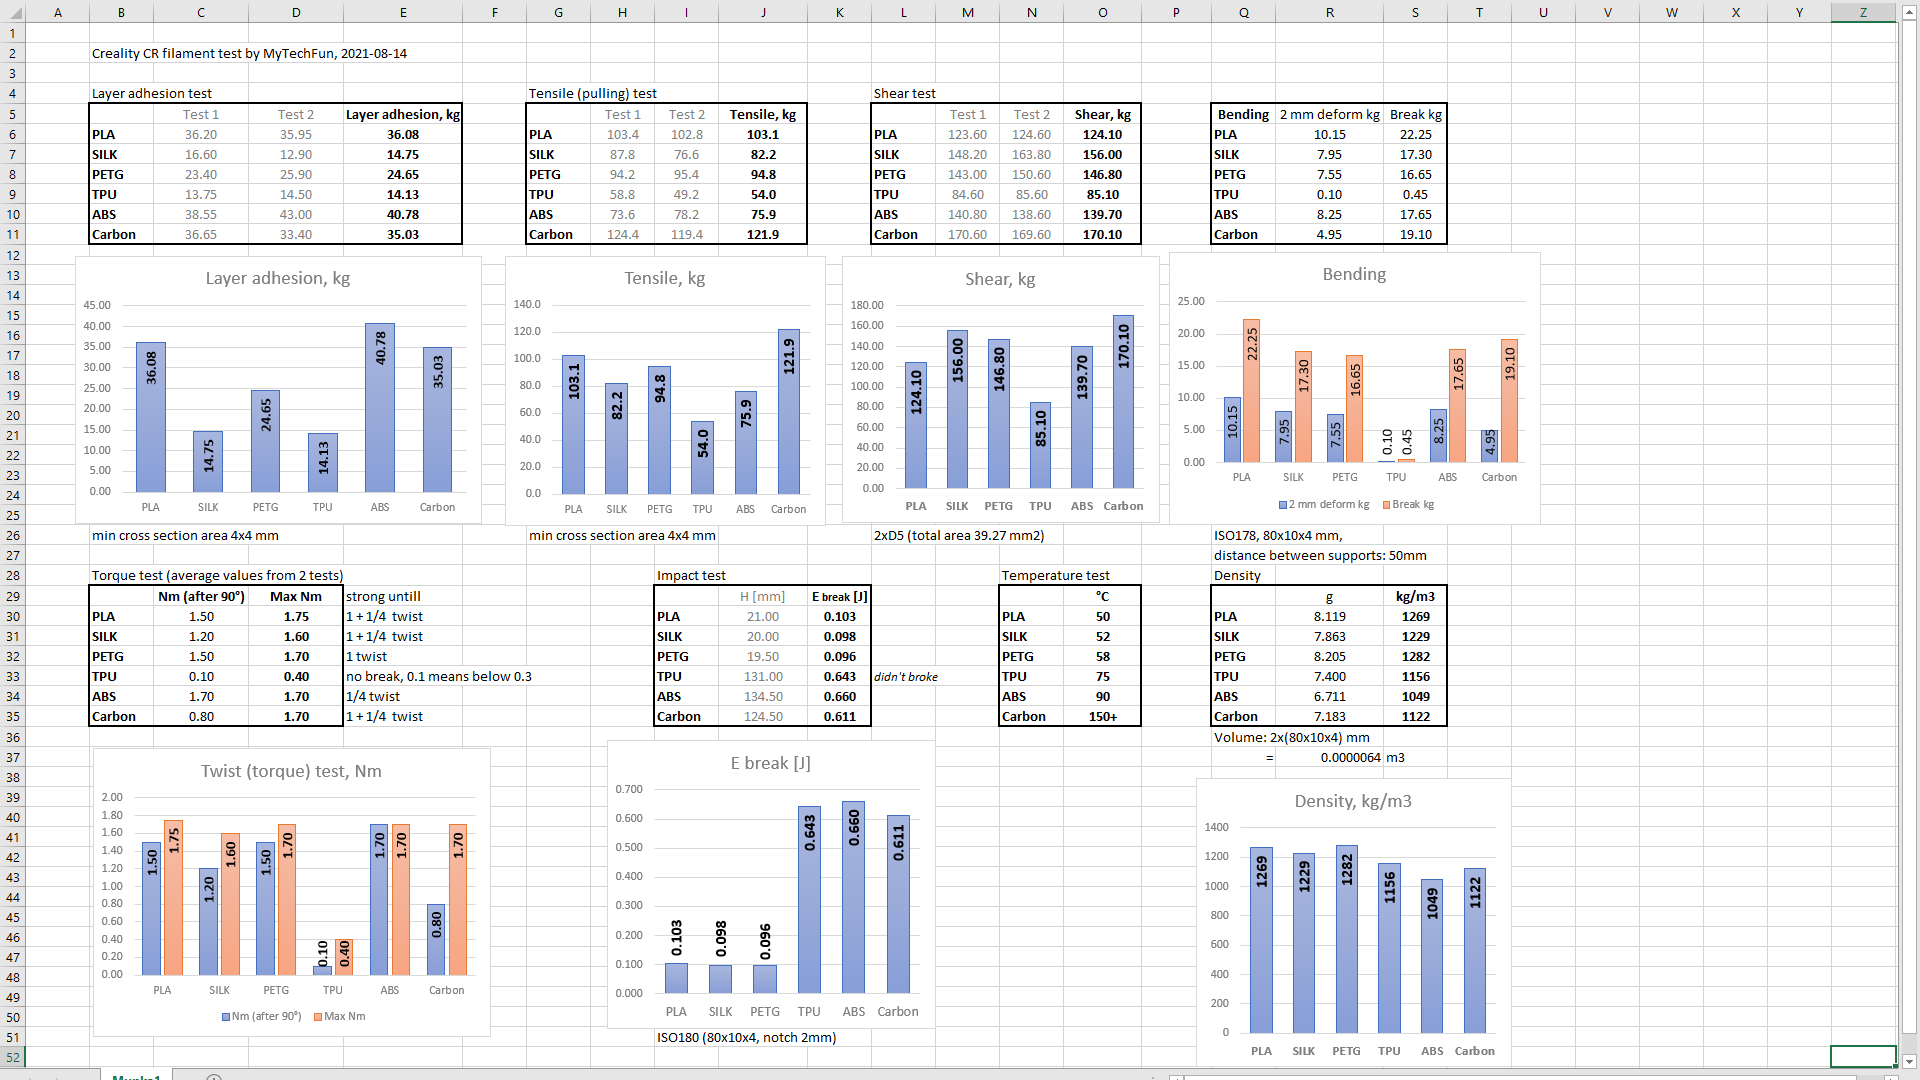Click the ABS 40.78 bar in Layer adhesion chart
The image size is (1920, 1080).
(380, 407)
